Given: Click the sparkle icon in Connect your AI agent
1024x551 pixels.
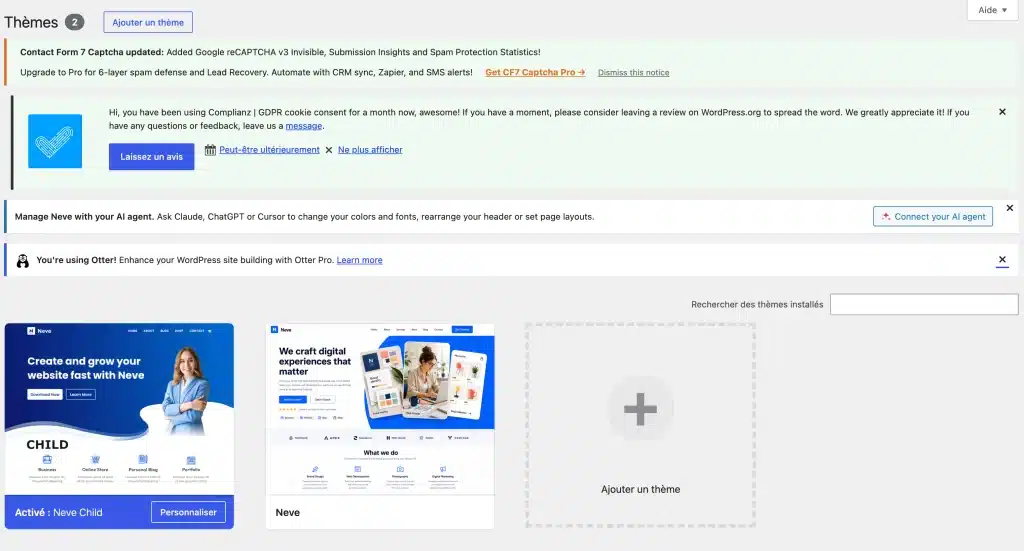Looking at the screenshot, I should click(x=886, y=216).
